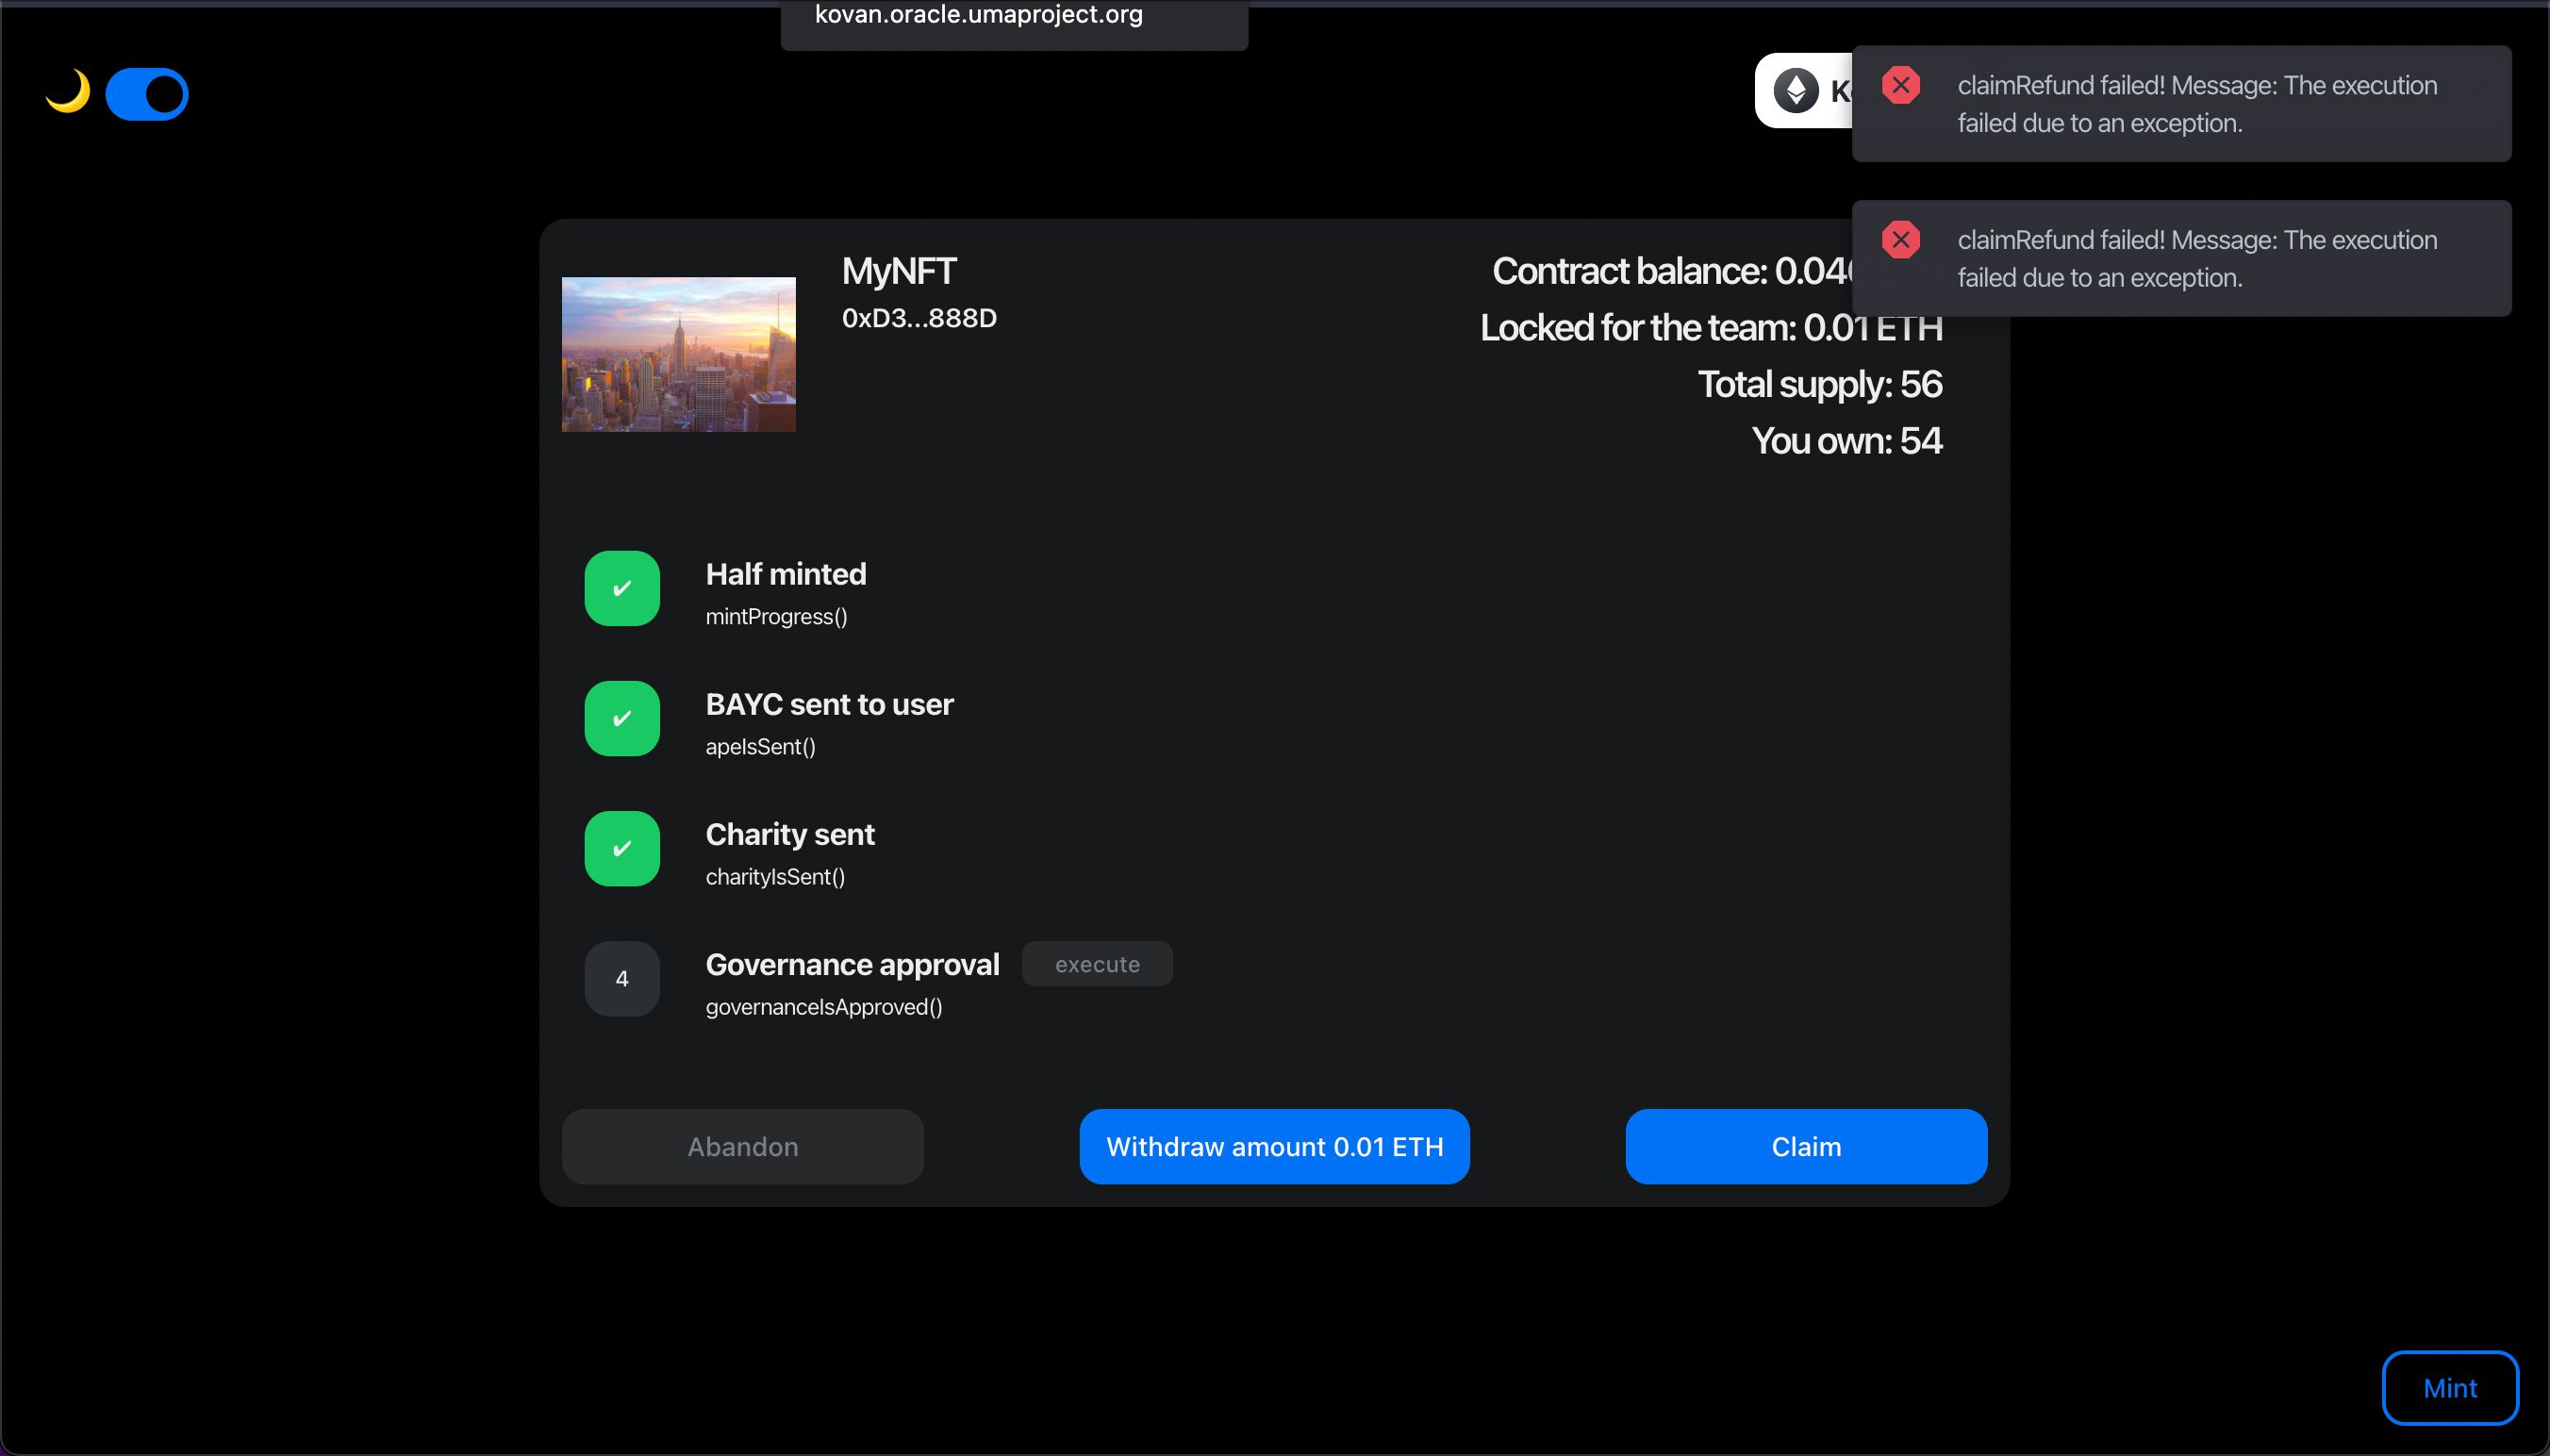Click the You own: 54 text
This screenshot has width=2550, height=1456.
pyautogui.click(x=1847, y=441)
